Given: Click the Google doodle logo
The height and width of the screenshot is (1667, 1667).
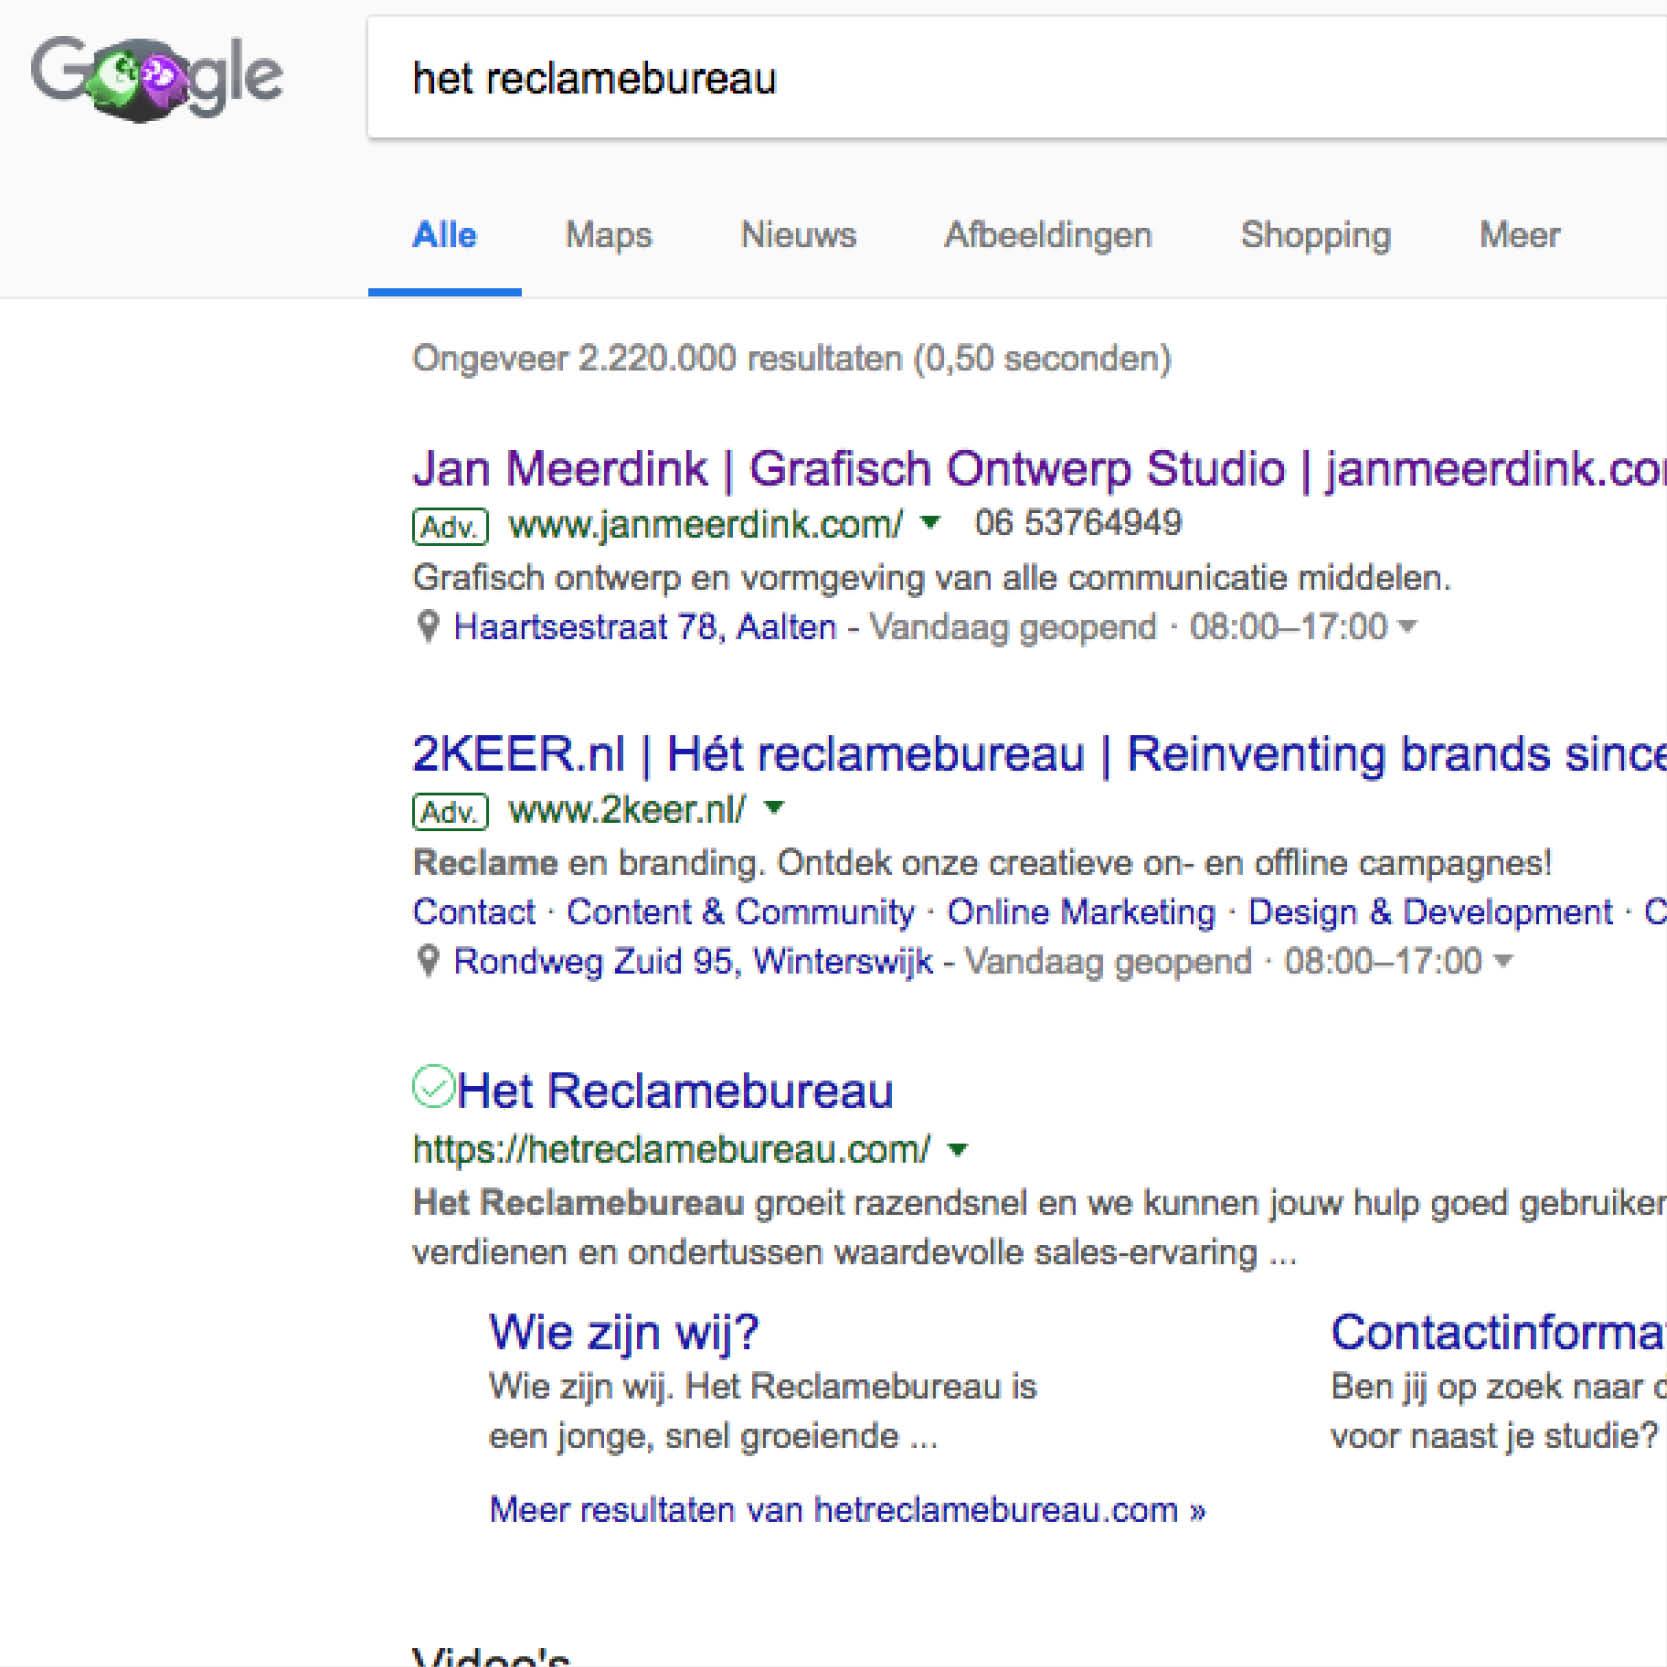Looking at the screenshot, I should coord(157,77).
